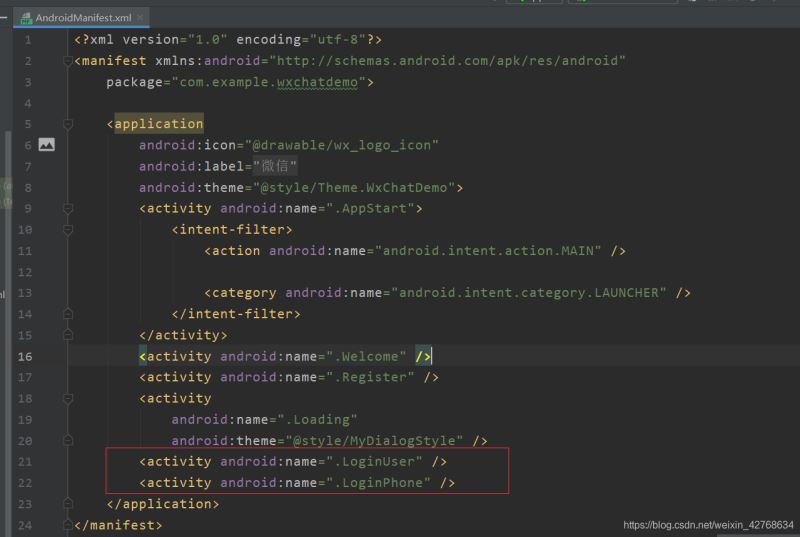Viewport: 800px width, 537px height.
Task: Fold the intent-filter block on line 10
Action: coord(67,229)
